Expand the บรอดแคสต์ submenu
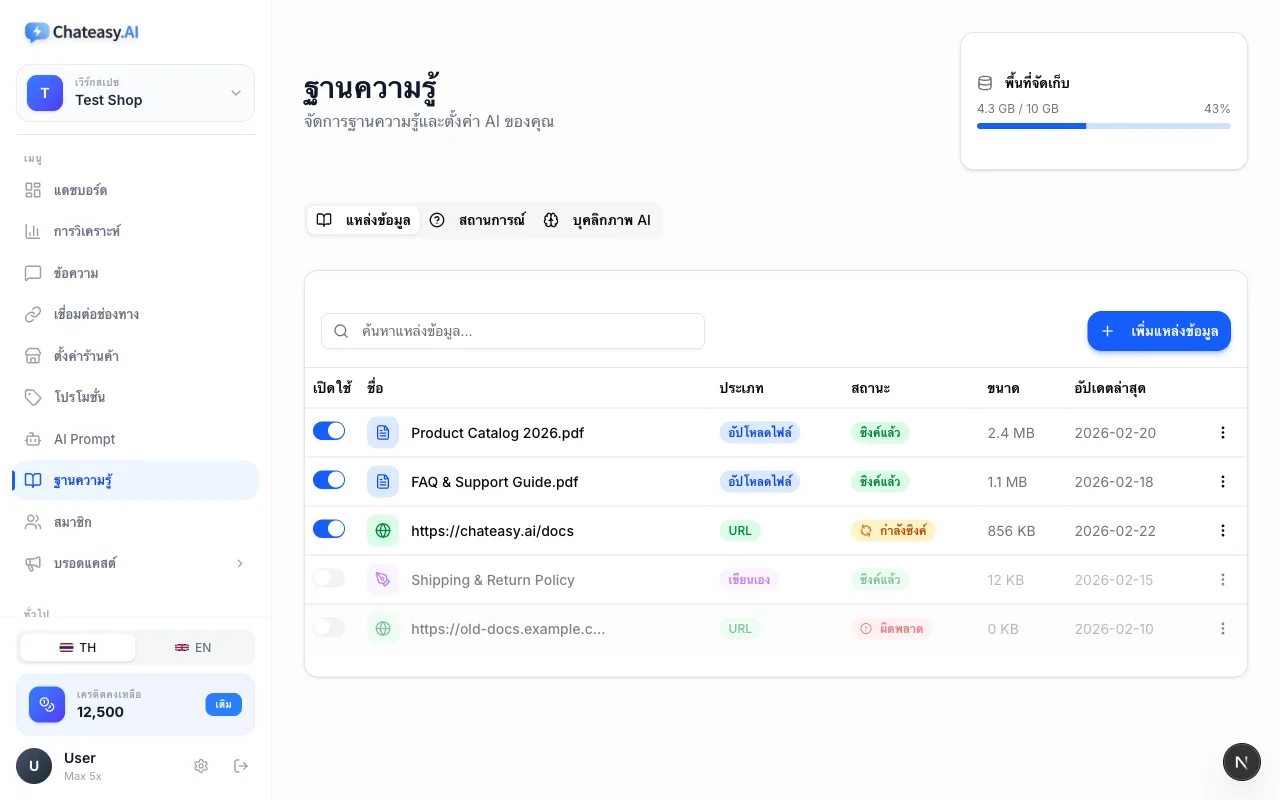1280x800 pixels. click(240, 564)
